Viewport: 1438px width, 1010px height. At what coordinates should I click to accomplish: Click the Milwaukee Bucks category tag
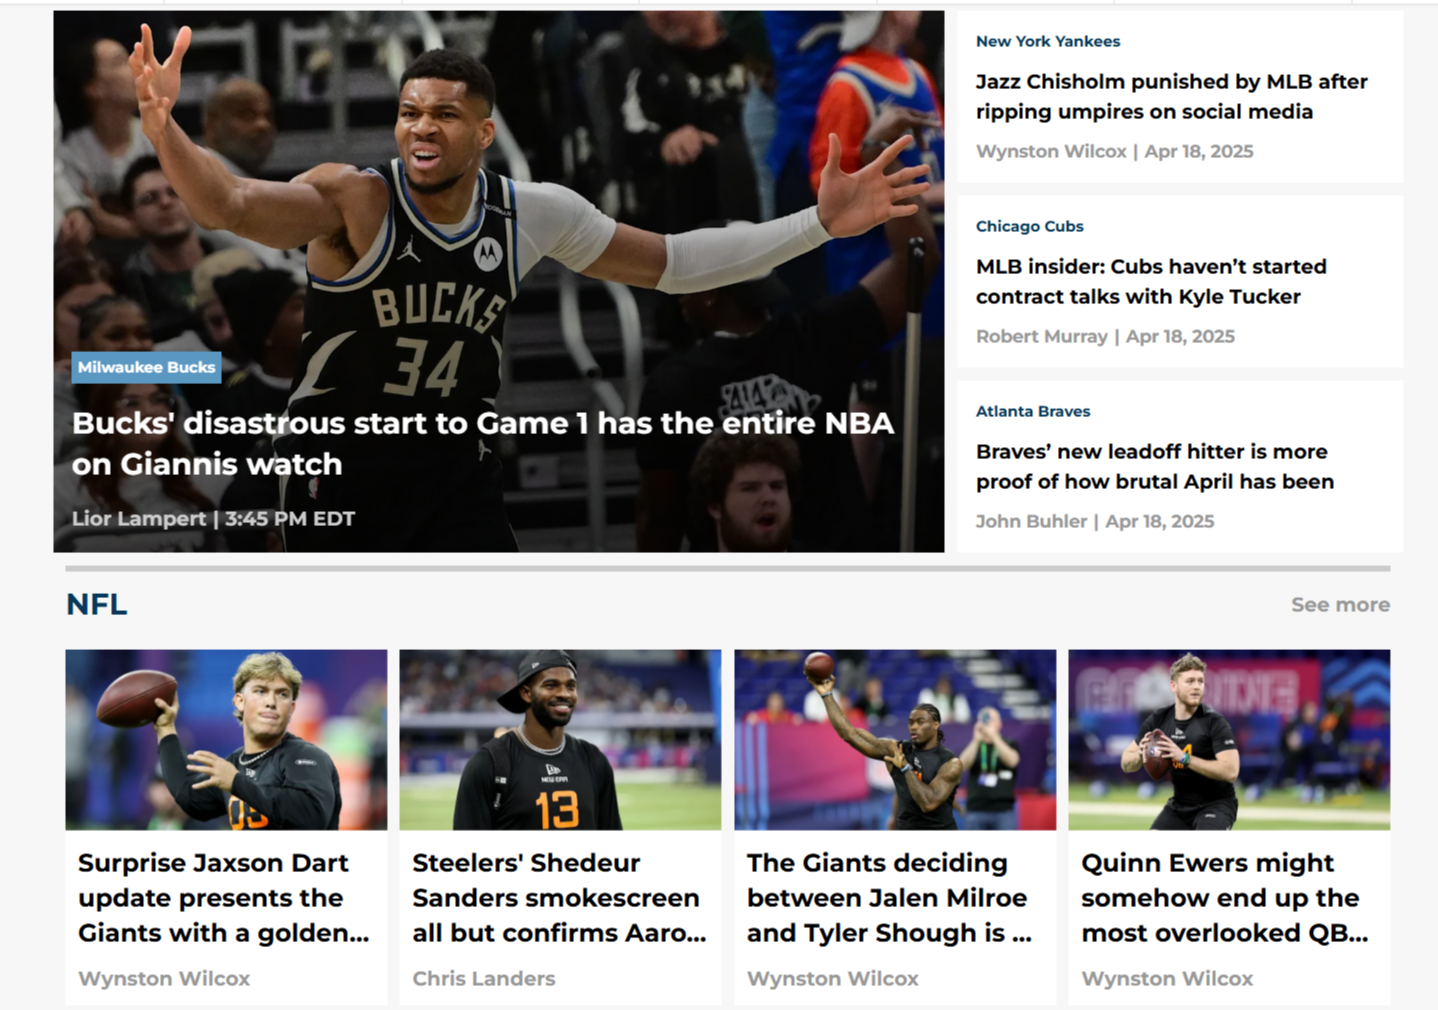146,367
